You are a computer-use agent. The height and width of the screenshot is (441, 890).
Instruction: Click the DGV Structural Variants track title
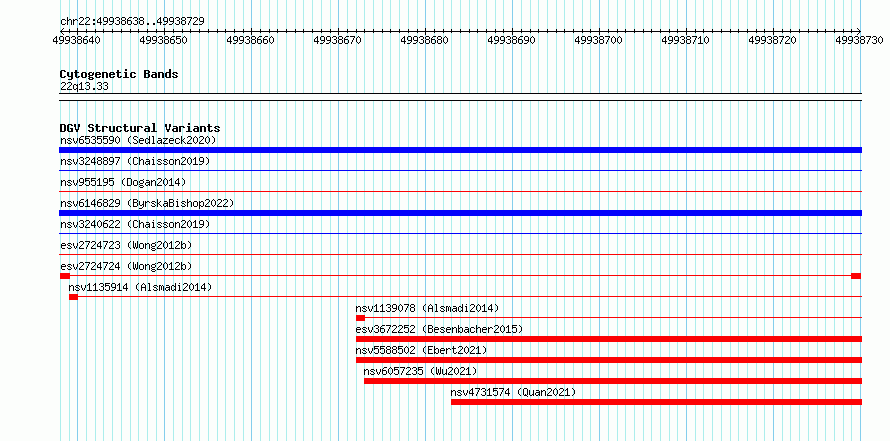tap(140, 128)
